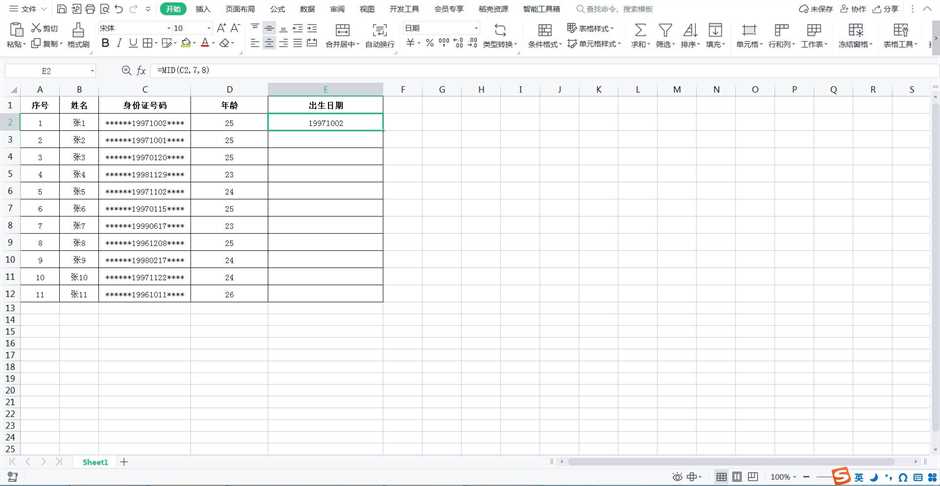Toggle italic formatting with the I button
Screen dimensions: 940x486
[119, 43]
